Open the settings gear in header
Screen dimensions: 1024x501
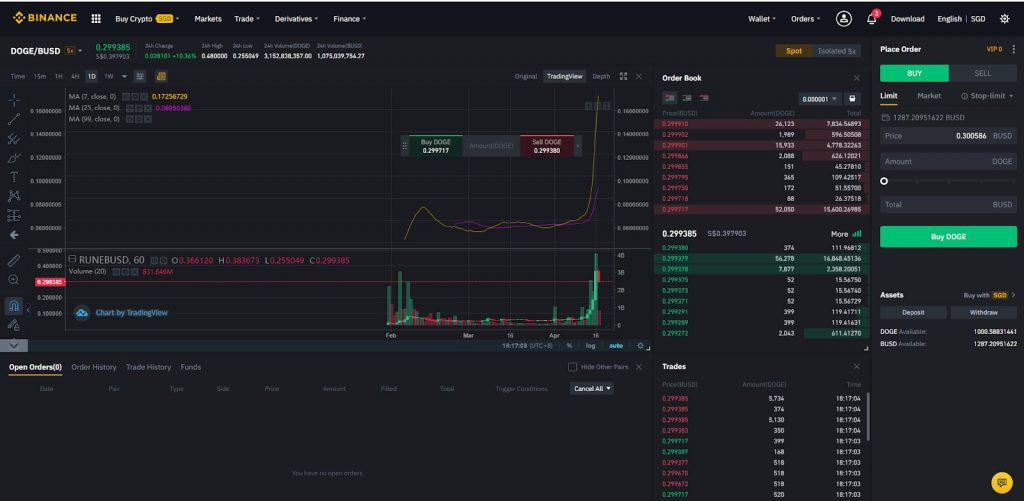click(1004, 19)
